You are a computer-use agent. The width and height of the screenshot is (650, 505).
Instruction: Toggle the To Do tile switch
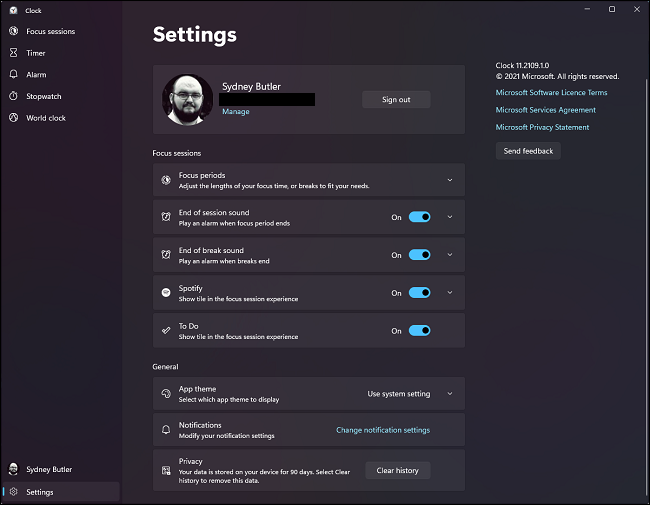tap(419, 331)
